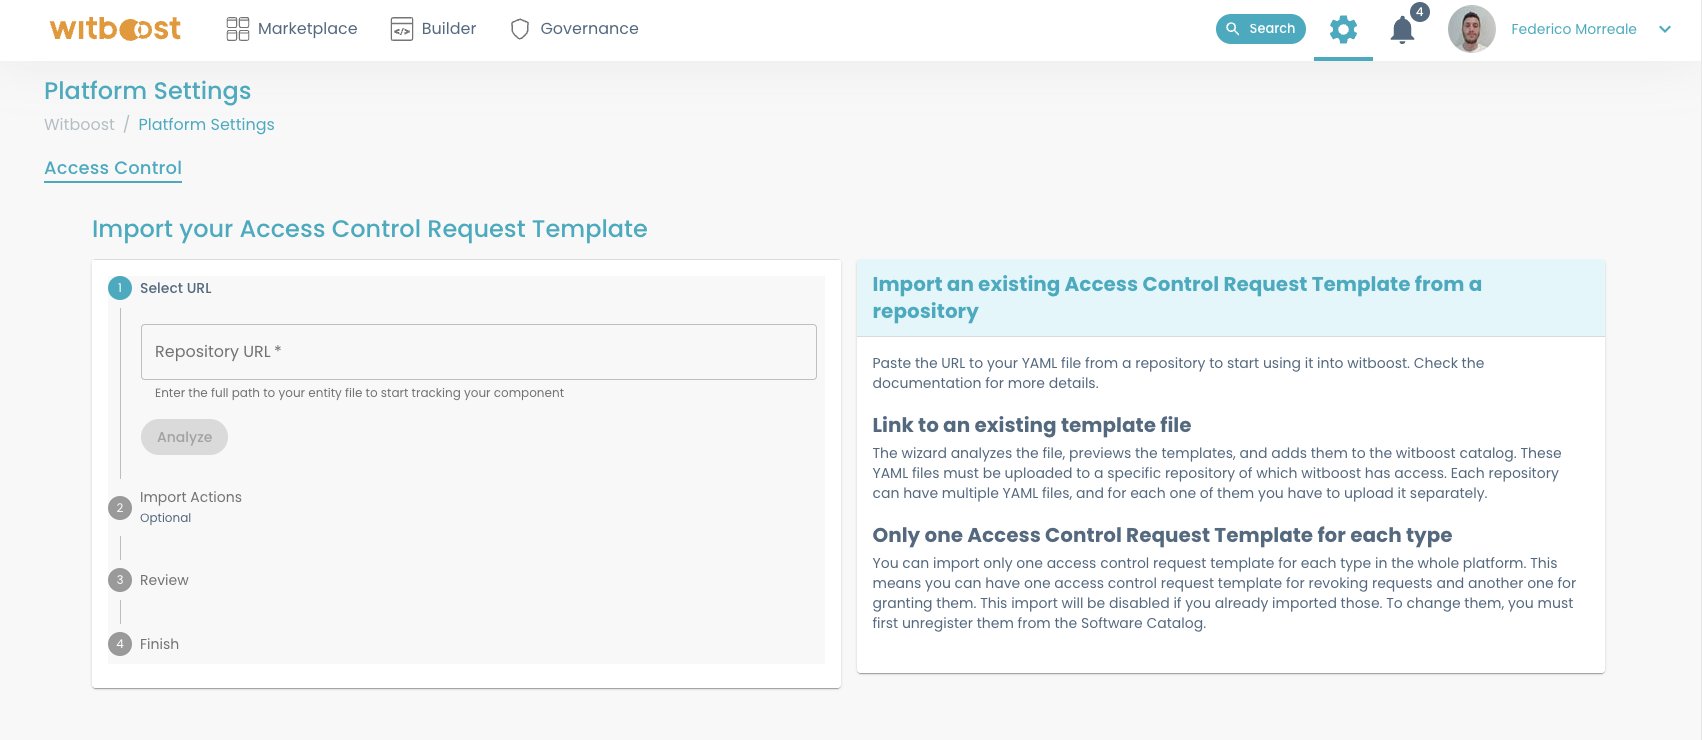Click the Finish step label
The height and width of the screenshot is (740, 1702).
pyautogui.click(x=159, y=644)
